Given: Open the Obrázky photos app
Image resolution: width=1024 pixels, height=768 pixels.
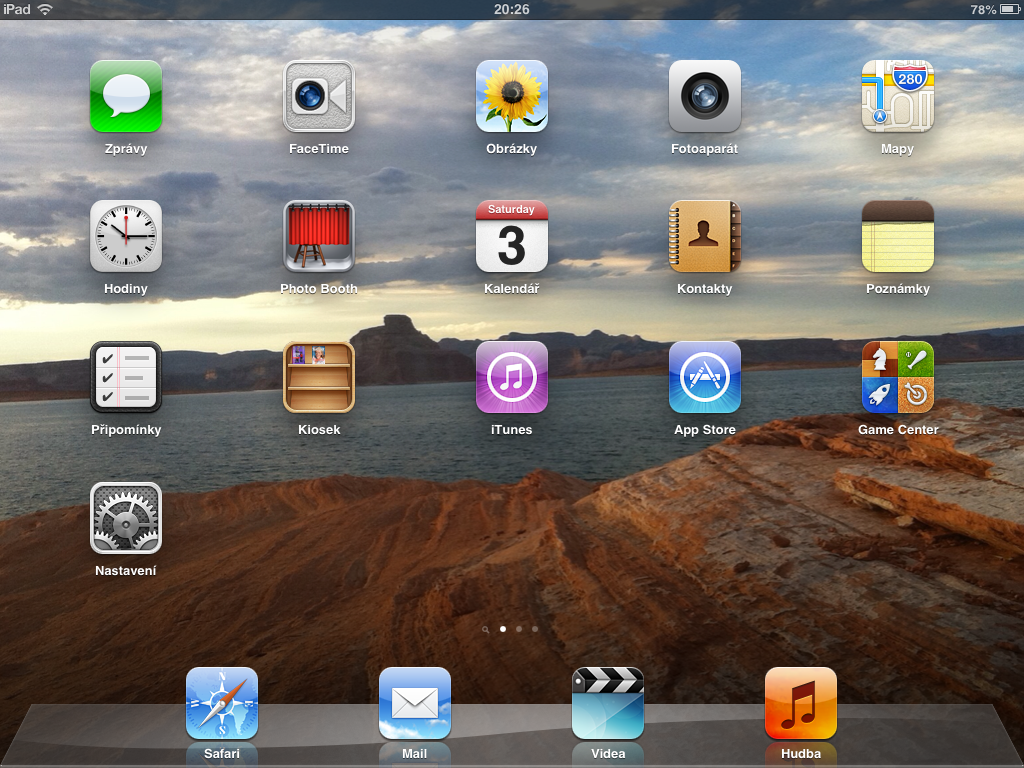Looking at the screenshot, I should coord(511,97).
